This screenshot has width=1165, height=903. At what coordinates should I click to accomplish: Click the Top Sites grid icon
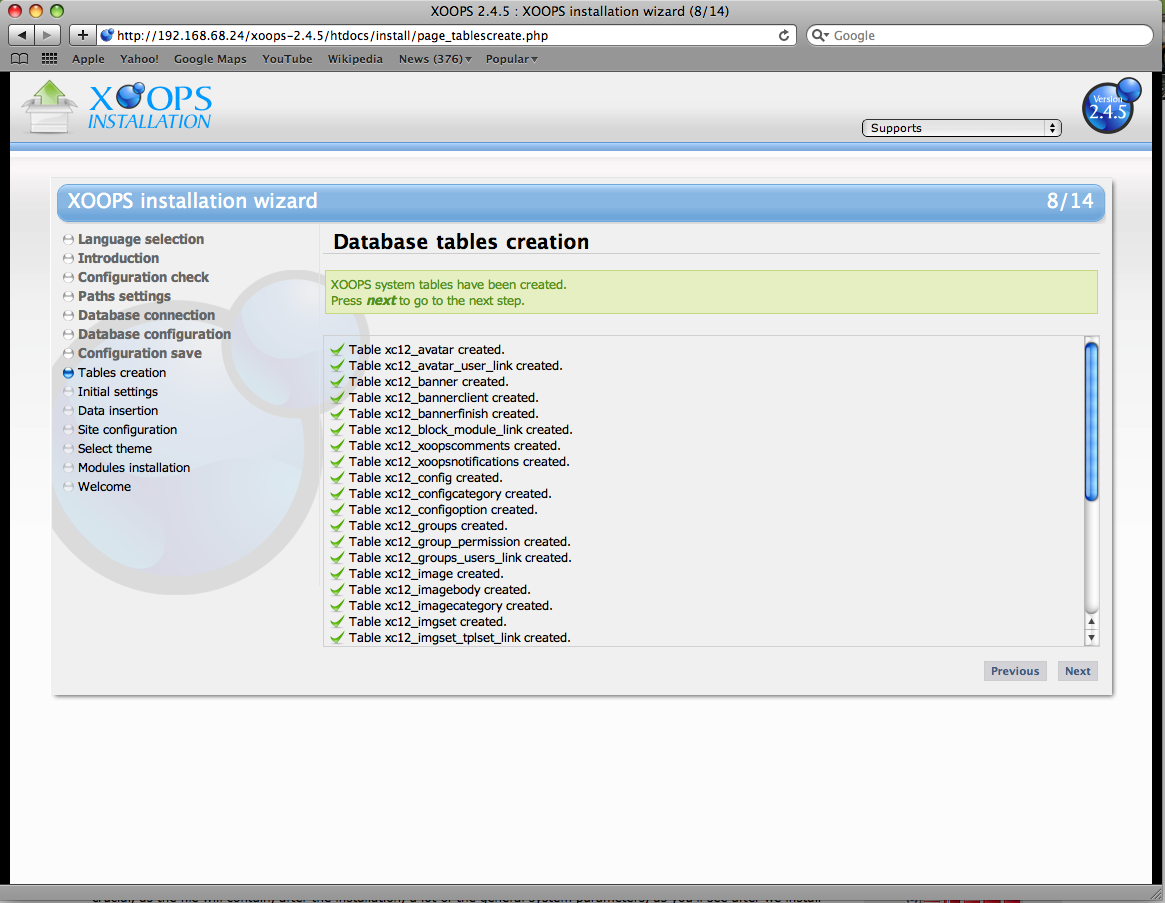[x=47, y=58]
